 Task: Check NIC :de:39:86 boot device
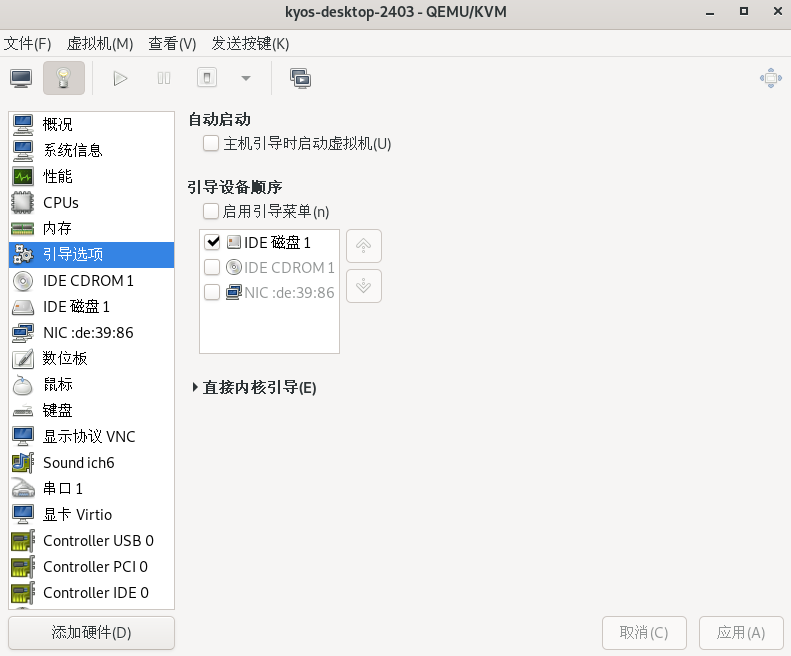tap(212, 292)
